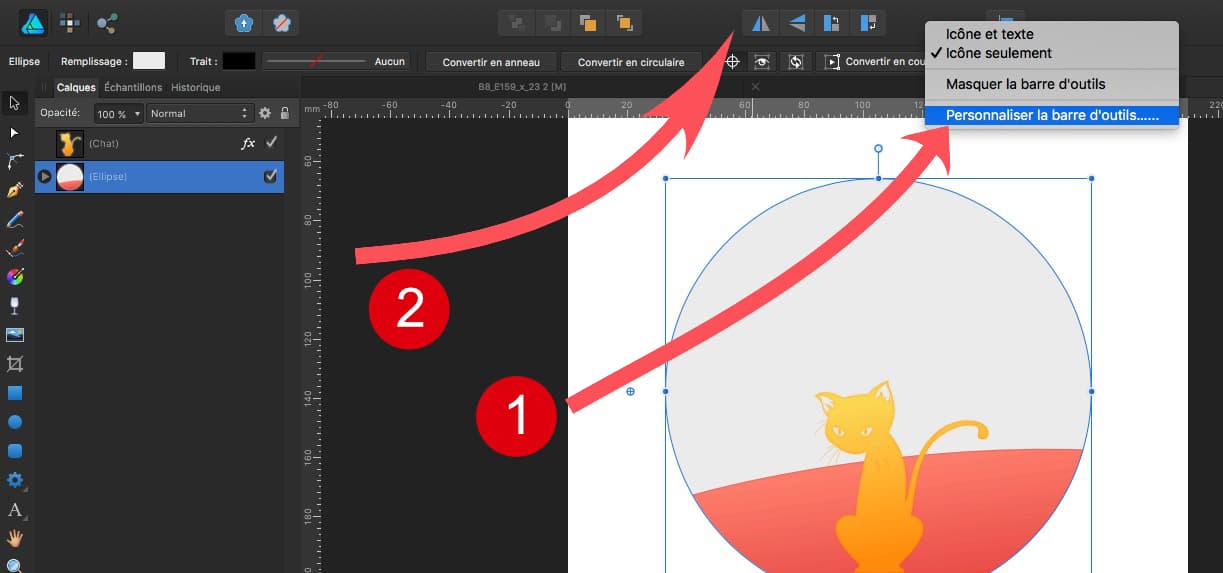Switch to the Calques tab

coord(75,87)
